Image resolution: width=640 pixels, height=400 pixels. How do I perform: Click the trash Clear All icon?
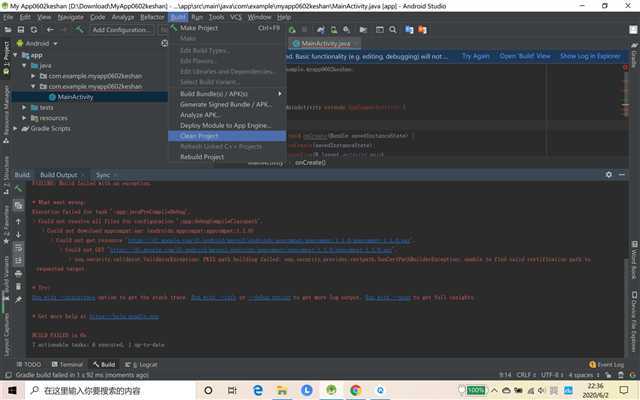(x=18, y=287)
